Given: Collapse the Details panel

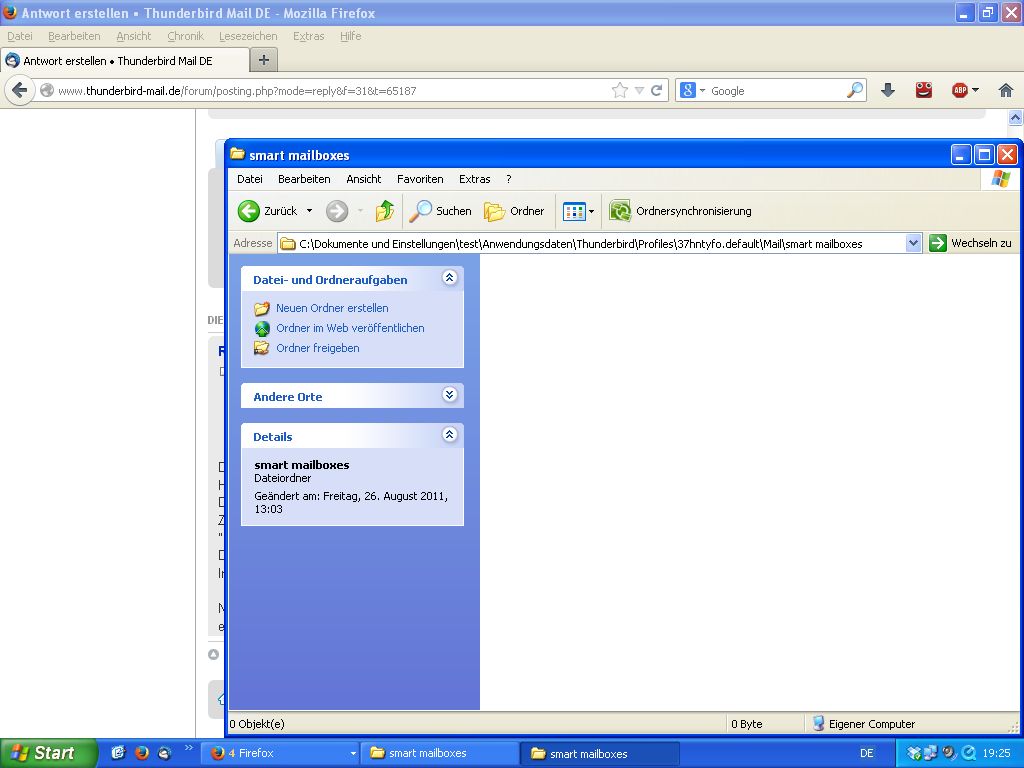Looking at the screenshot, I should tap(449, 434).
